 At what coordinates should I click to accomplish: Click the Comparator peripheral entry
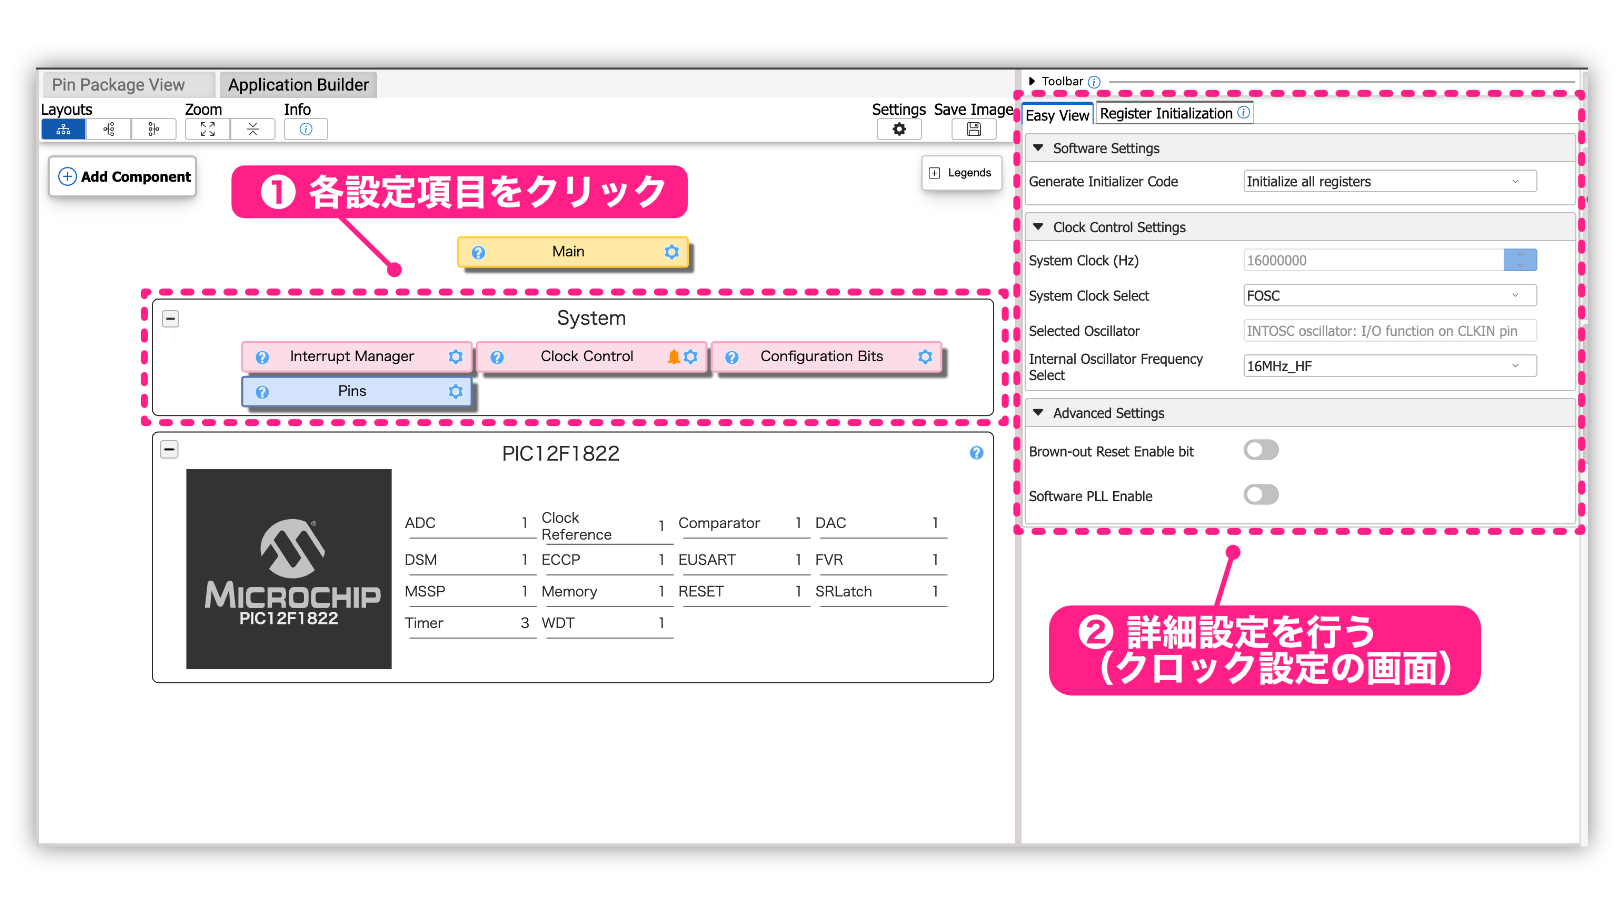(x=741, y=523)
